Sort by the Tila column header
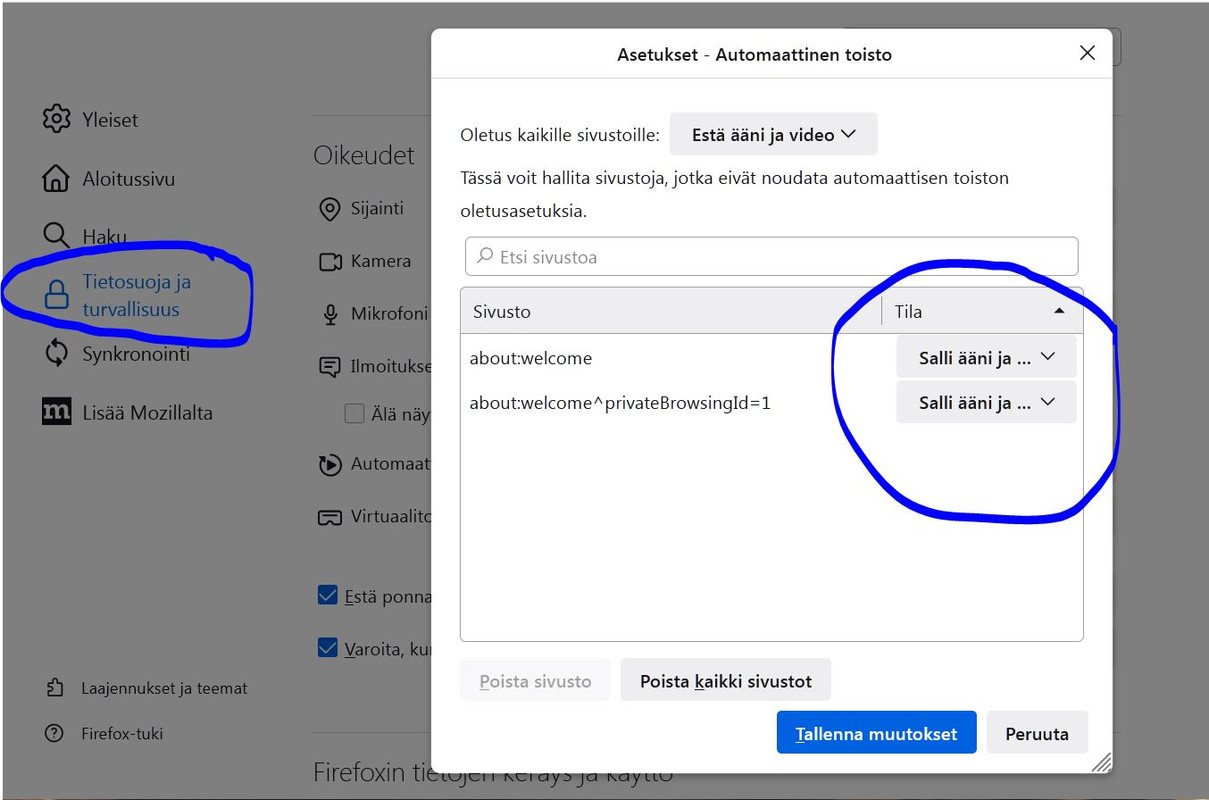The height and width of the screenshot is (800, 1209). pos(981,311)
